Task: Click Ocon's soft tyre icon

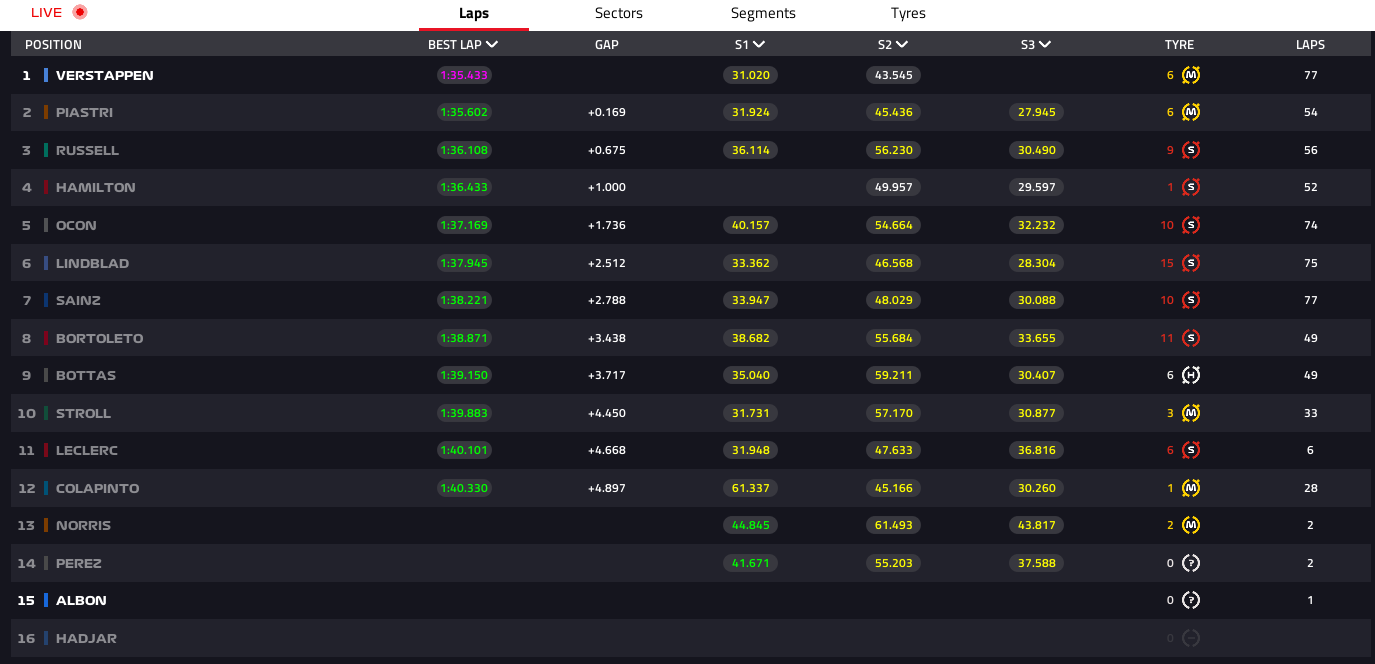Action: pyautogui.click(x=1190, y=225)
